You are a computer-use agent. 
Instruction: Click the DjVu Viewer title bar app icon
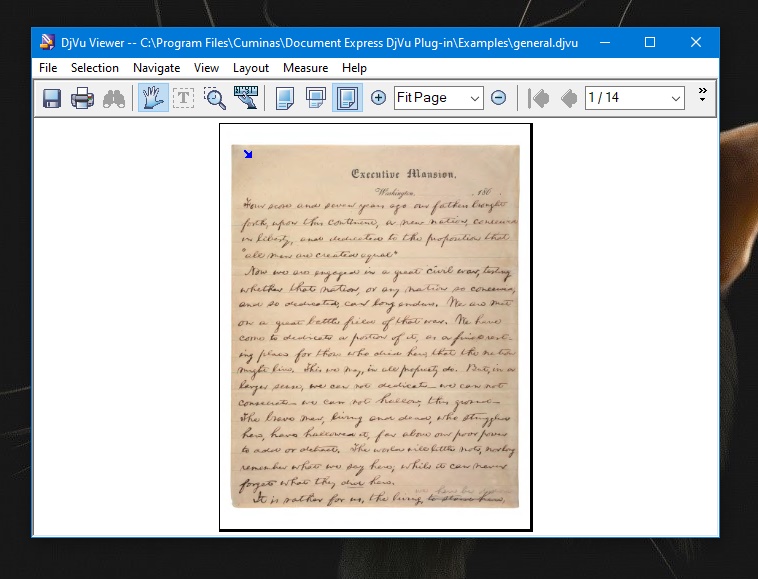[47, 43]
